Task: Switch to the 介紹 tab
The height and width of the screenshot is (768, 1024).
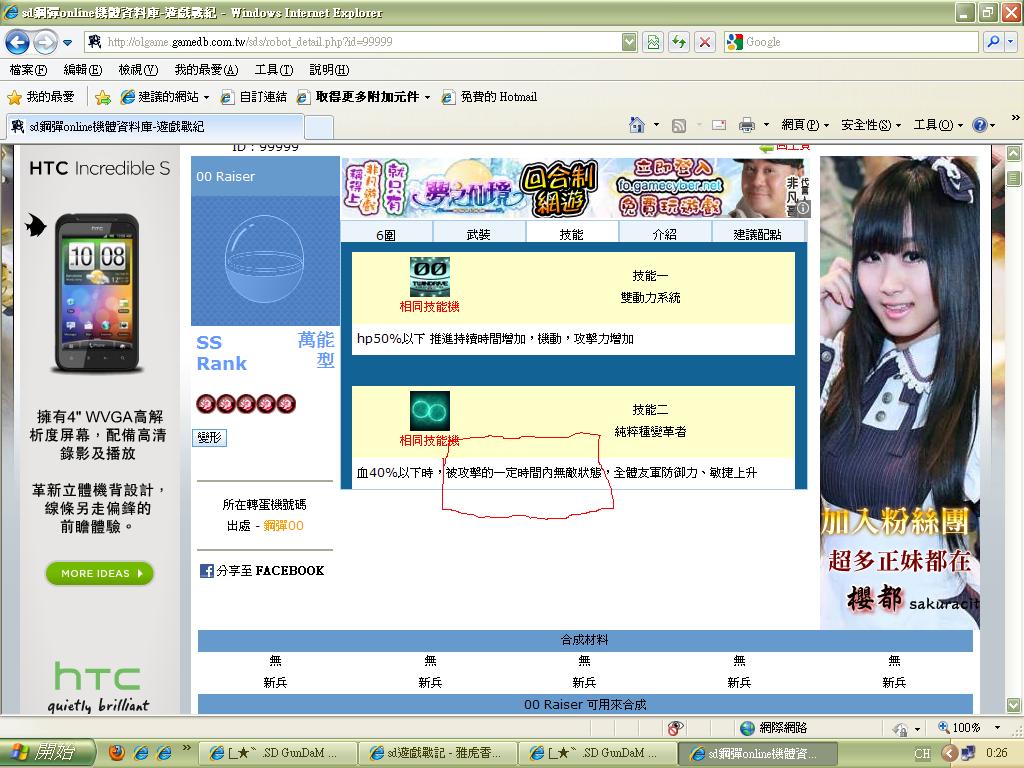Action: pos(665,234)
